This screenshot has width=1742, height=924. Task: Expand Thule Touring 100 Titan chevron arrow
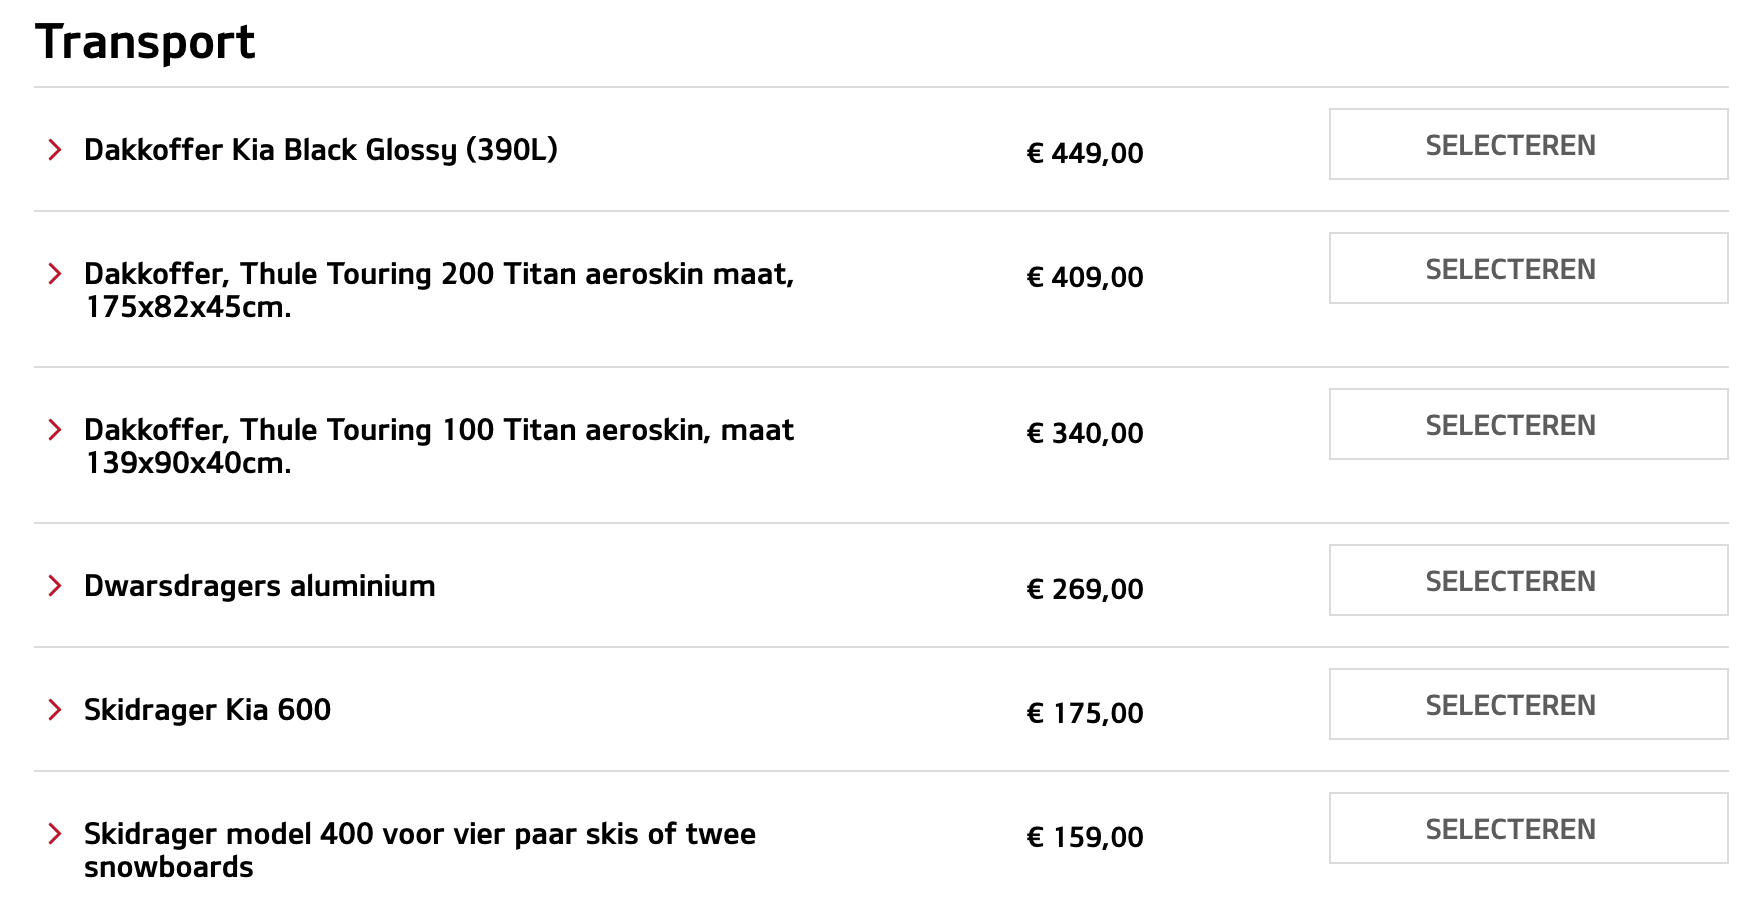55,430
